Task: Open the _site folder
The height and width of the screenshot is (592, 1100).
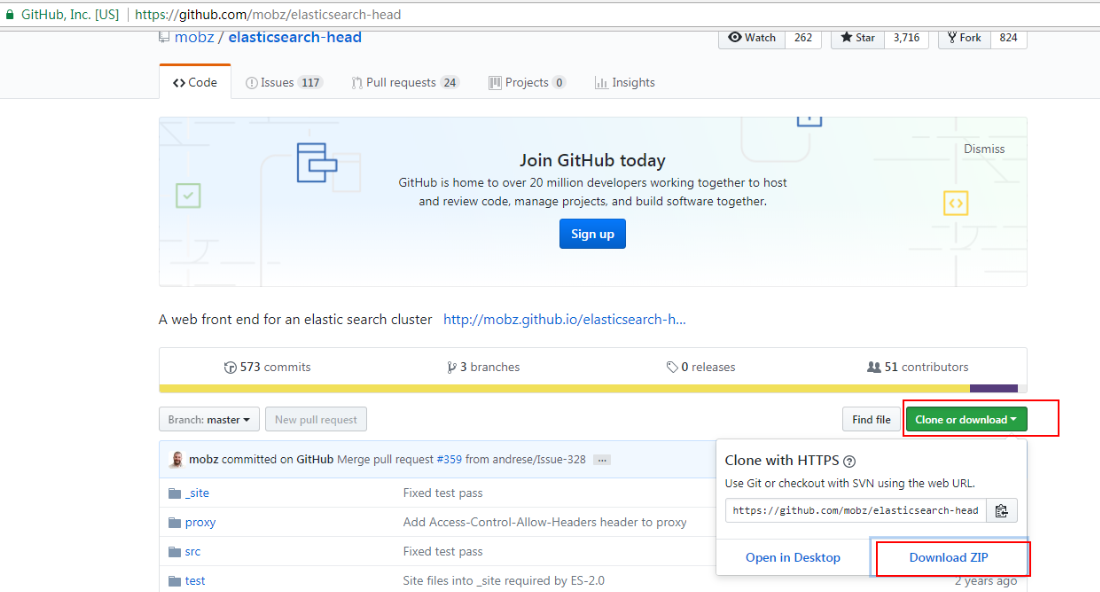Action: click(197, 493)
